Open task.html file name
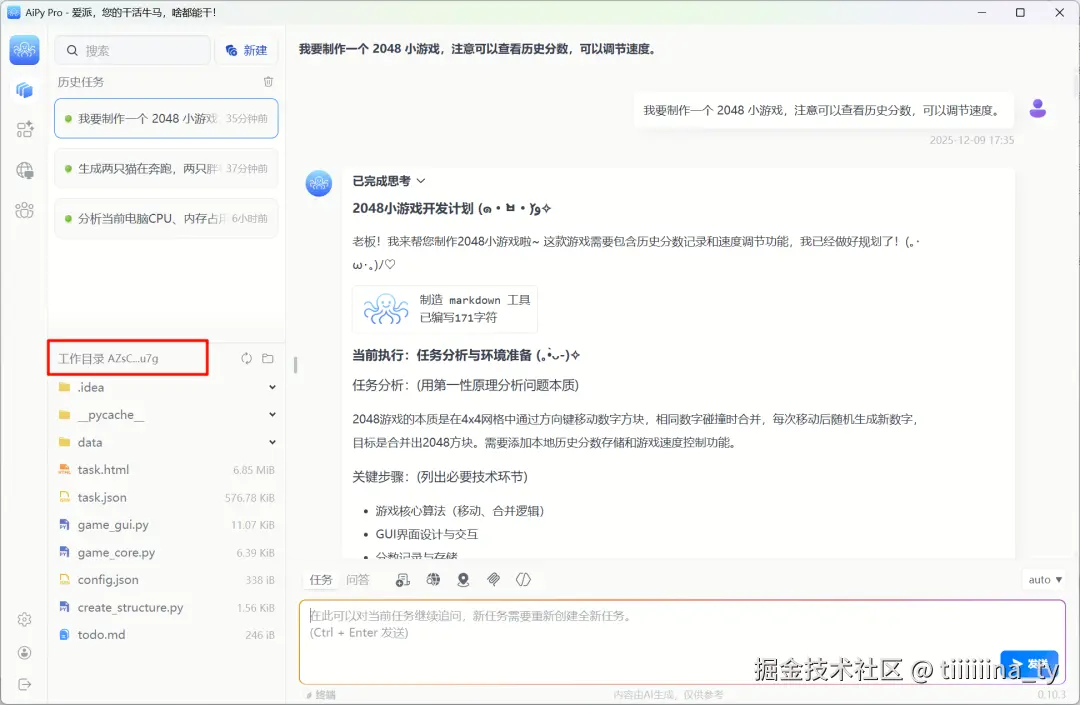Screen dimensions: 1080x705 tap(103, 470)
